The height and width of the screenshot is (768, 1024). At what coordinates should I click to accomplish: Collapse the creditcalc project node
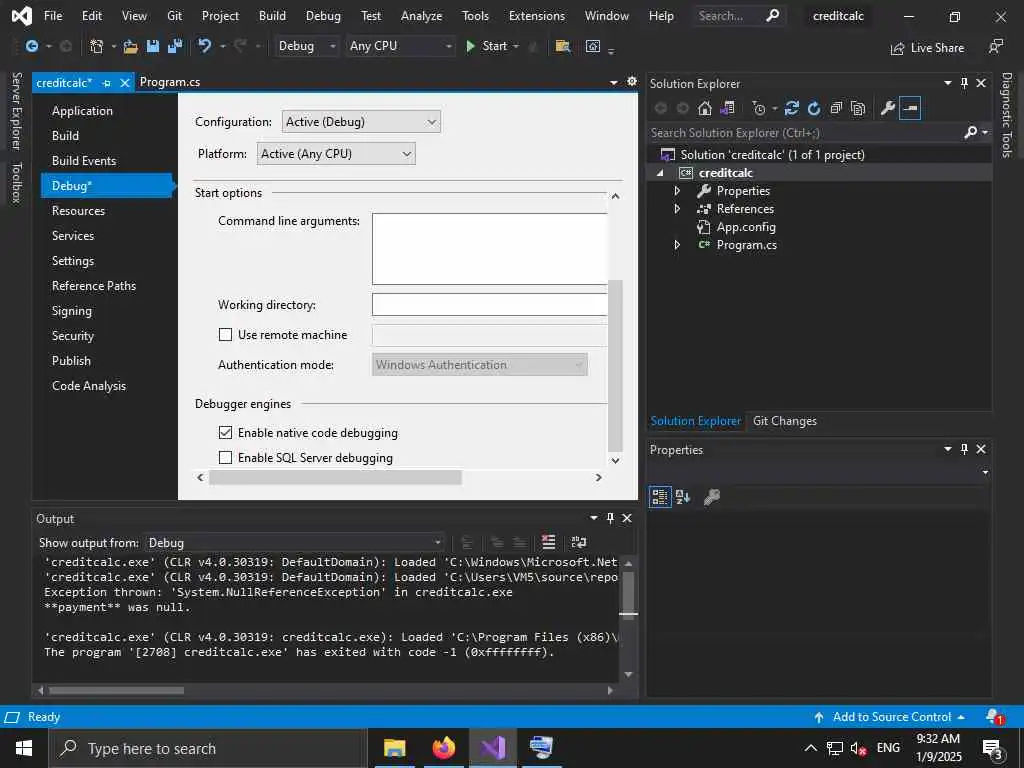(660, 173)
